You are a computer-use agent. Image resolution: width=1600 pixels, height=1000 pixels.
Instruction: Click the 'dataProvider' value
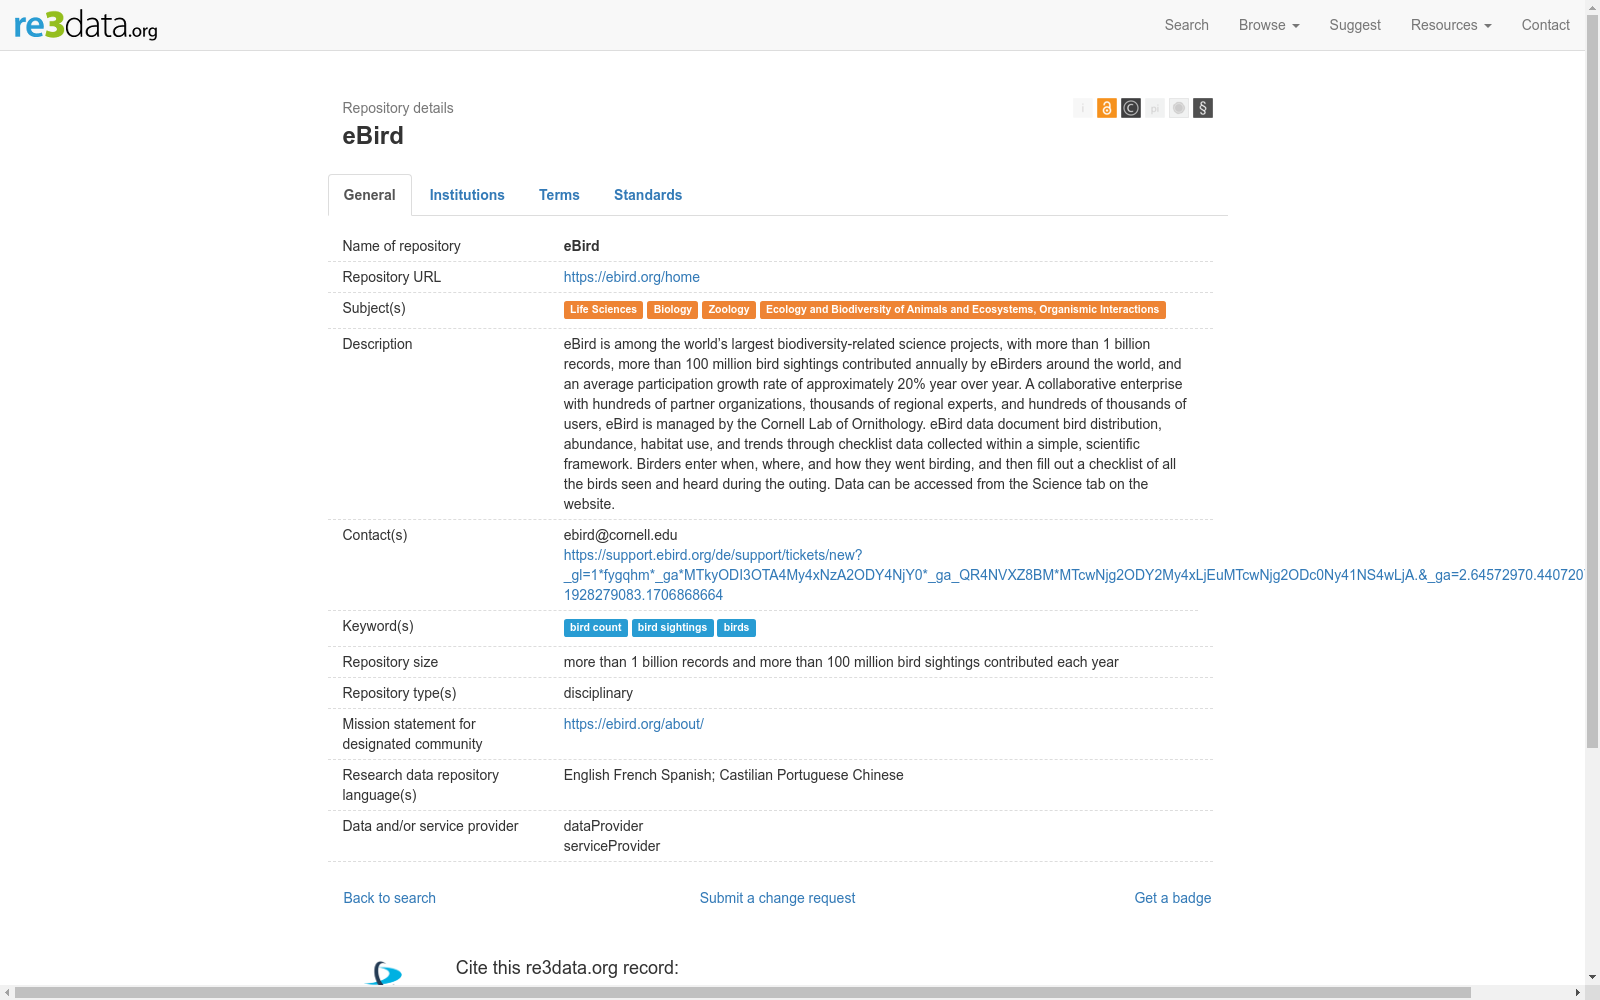click(604, 826)
